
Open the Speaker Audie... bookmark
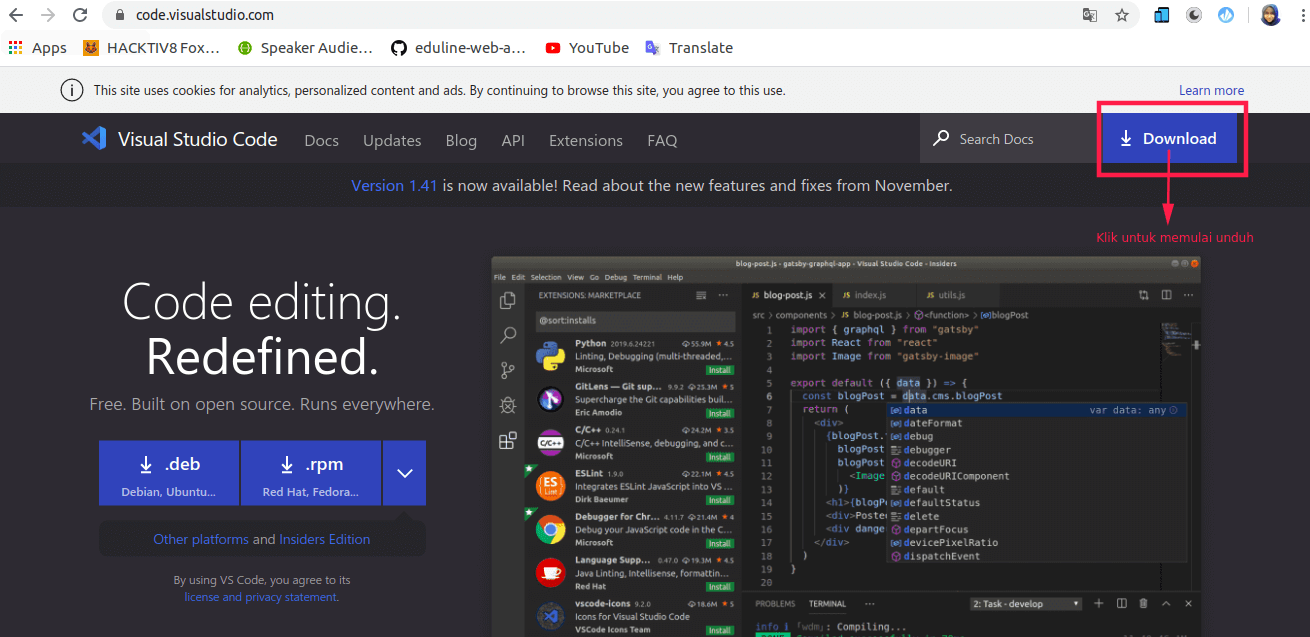[x=305, y=48]
